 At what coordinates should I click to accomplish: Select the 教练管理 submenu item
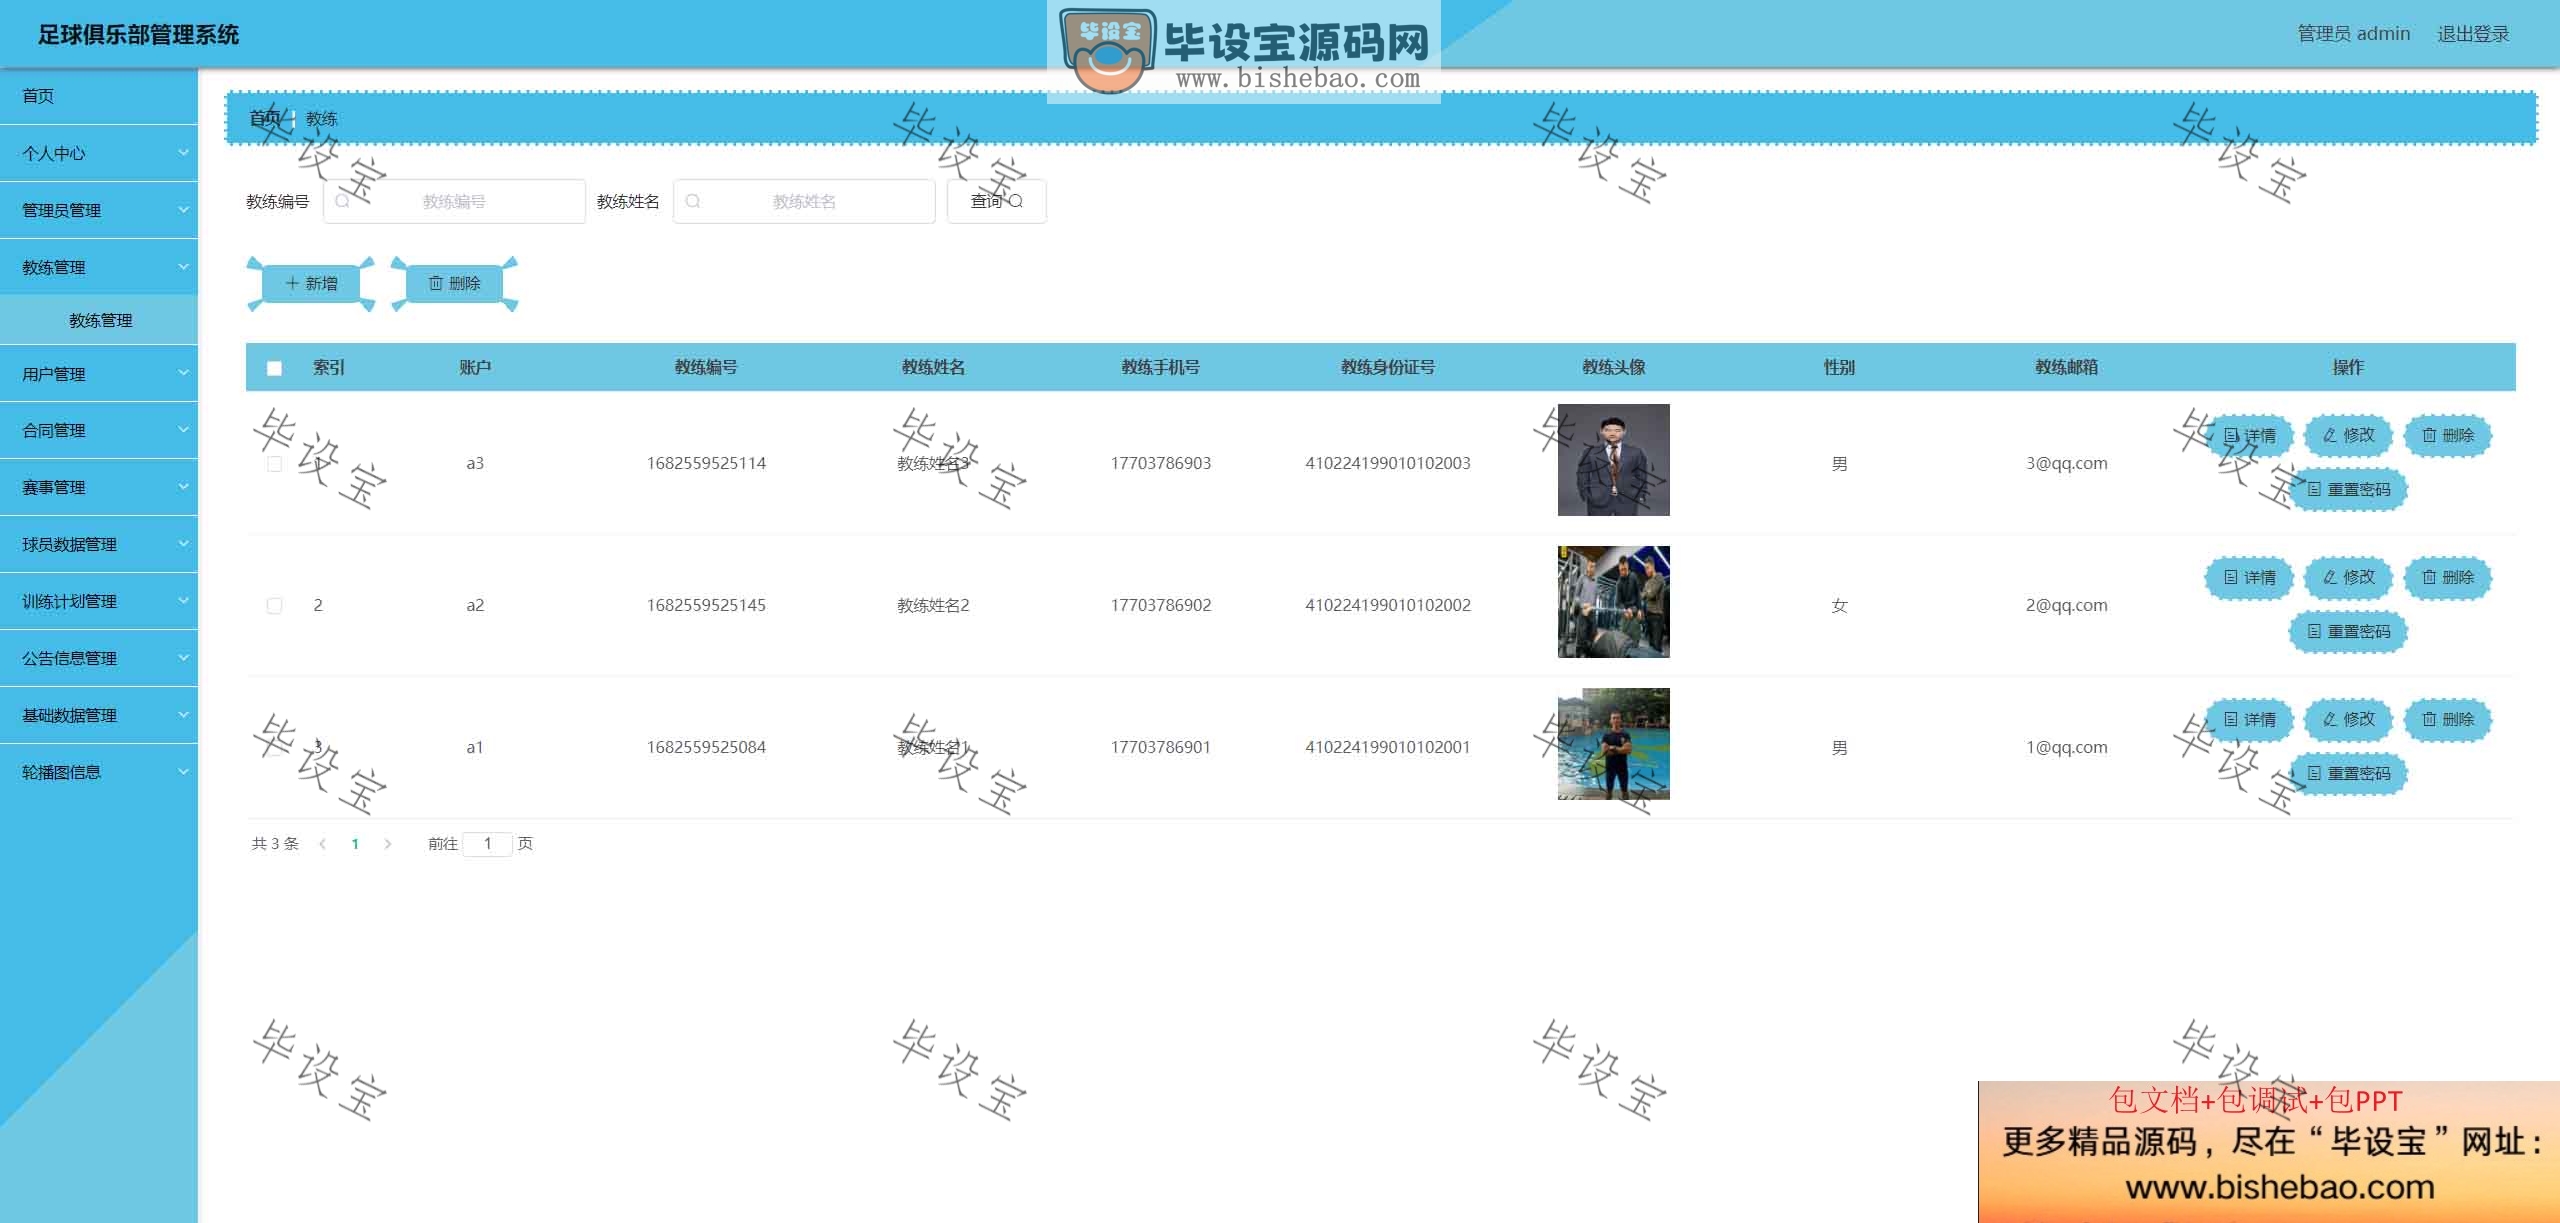99,320
